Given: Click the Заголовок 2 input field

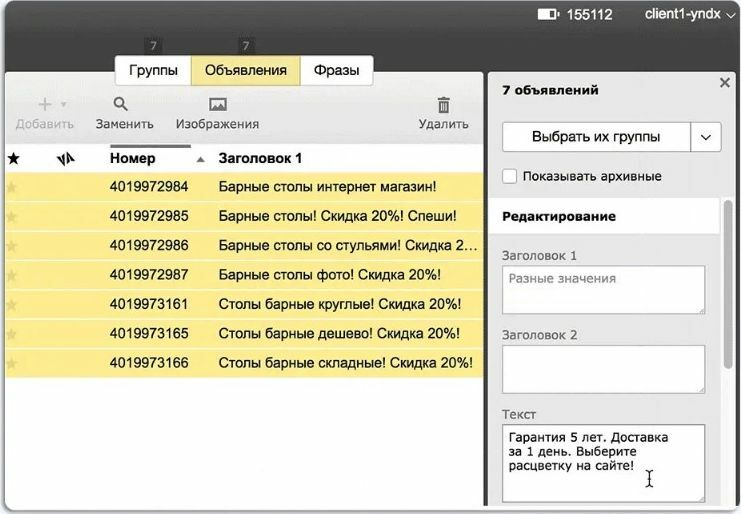Looking at the screenshot, I should (603, 369).
